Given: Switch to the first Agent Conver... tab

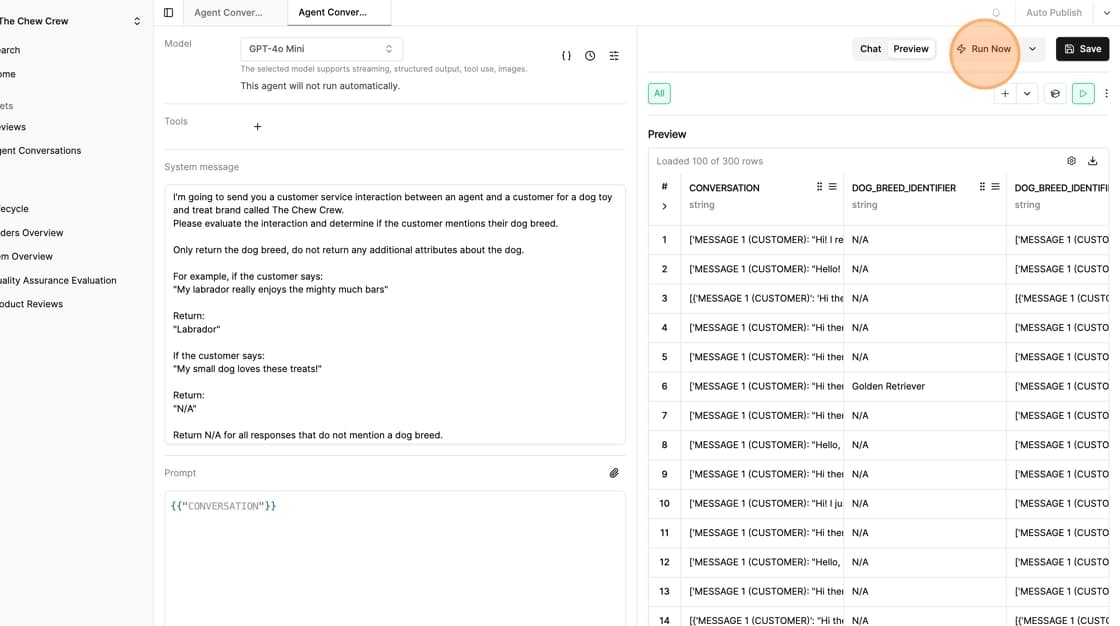Looking at the screenshot, I should [x=229, y=13].
